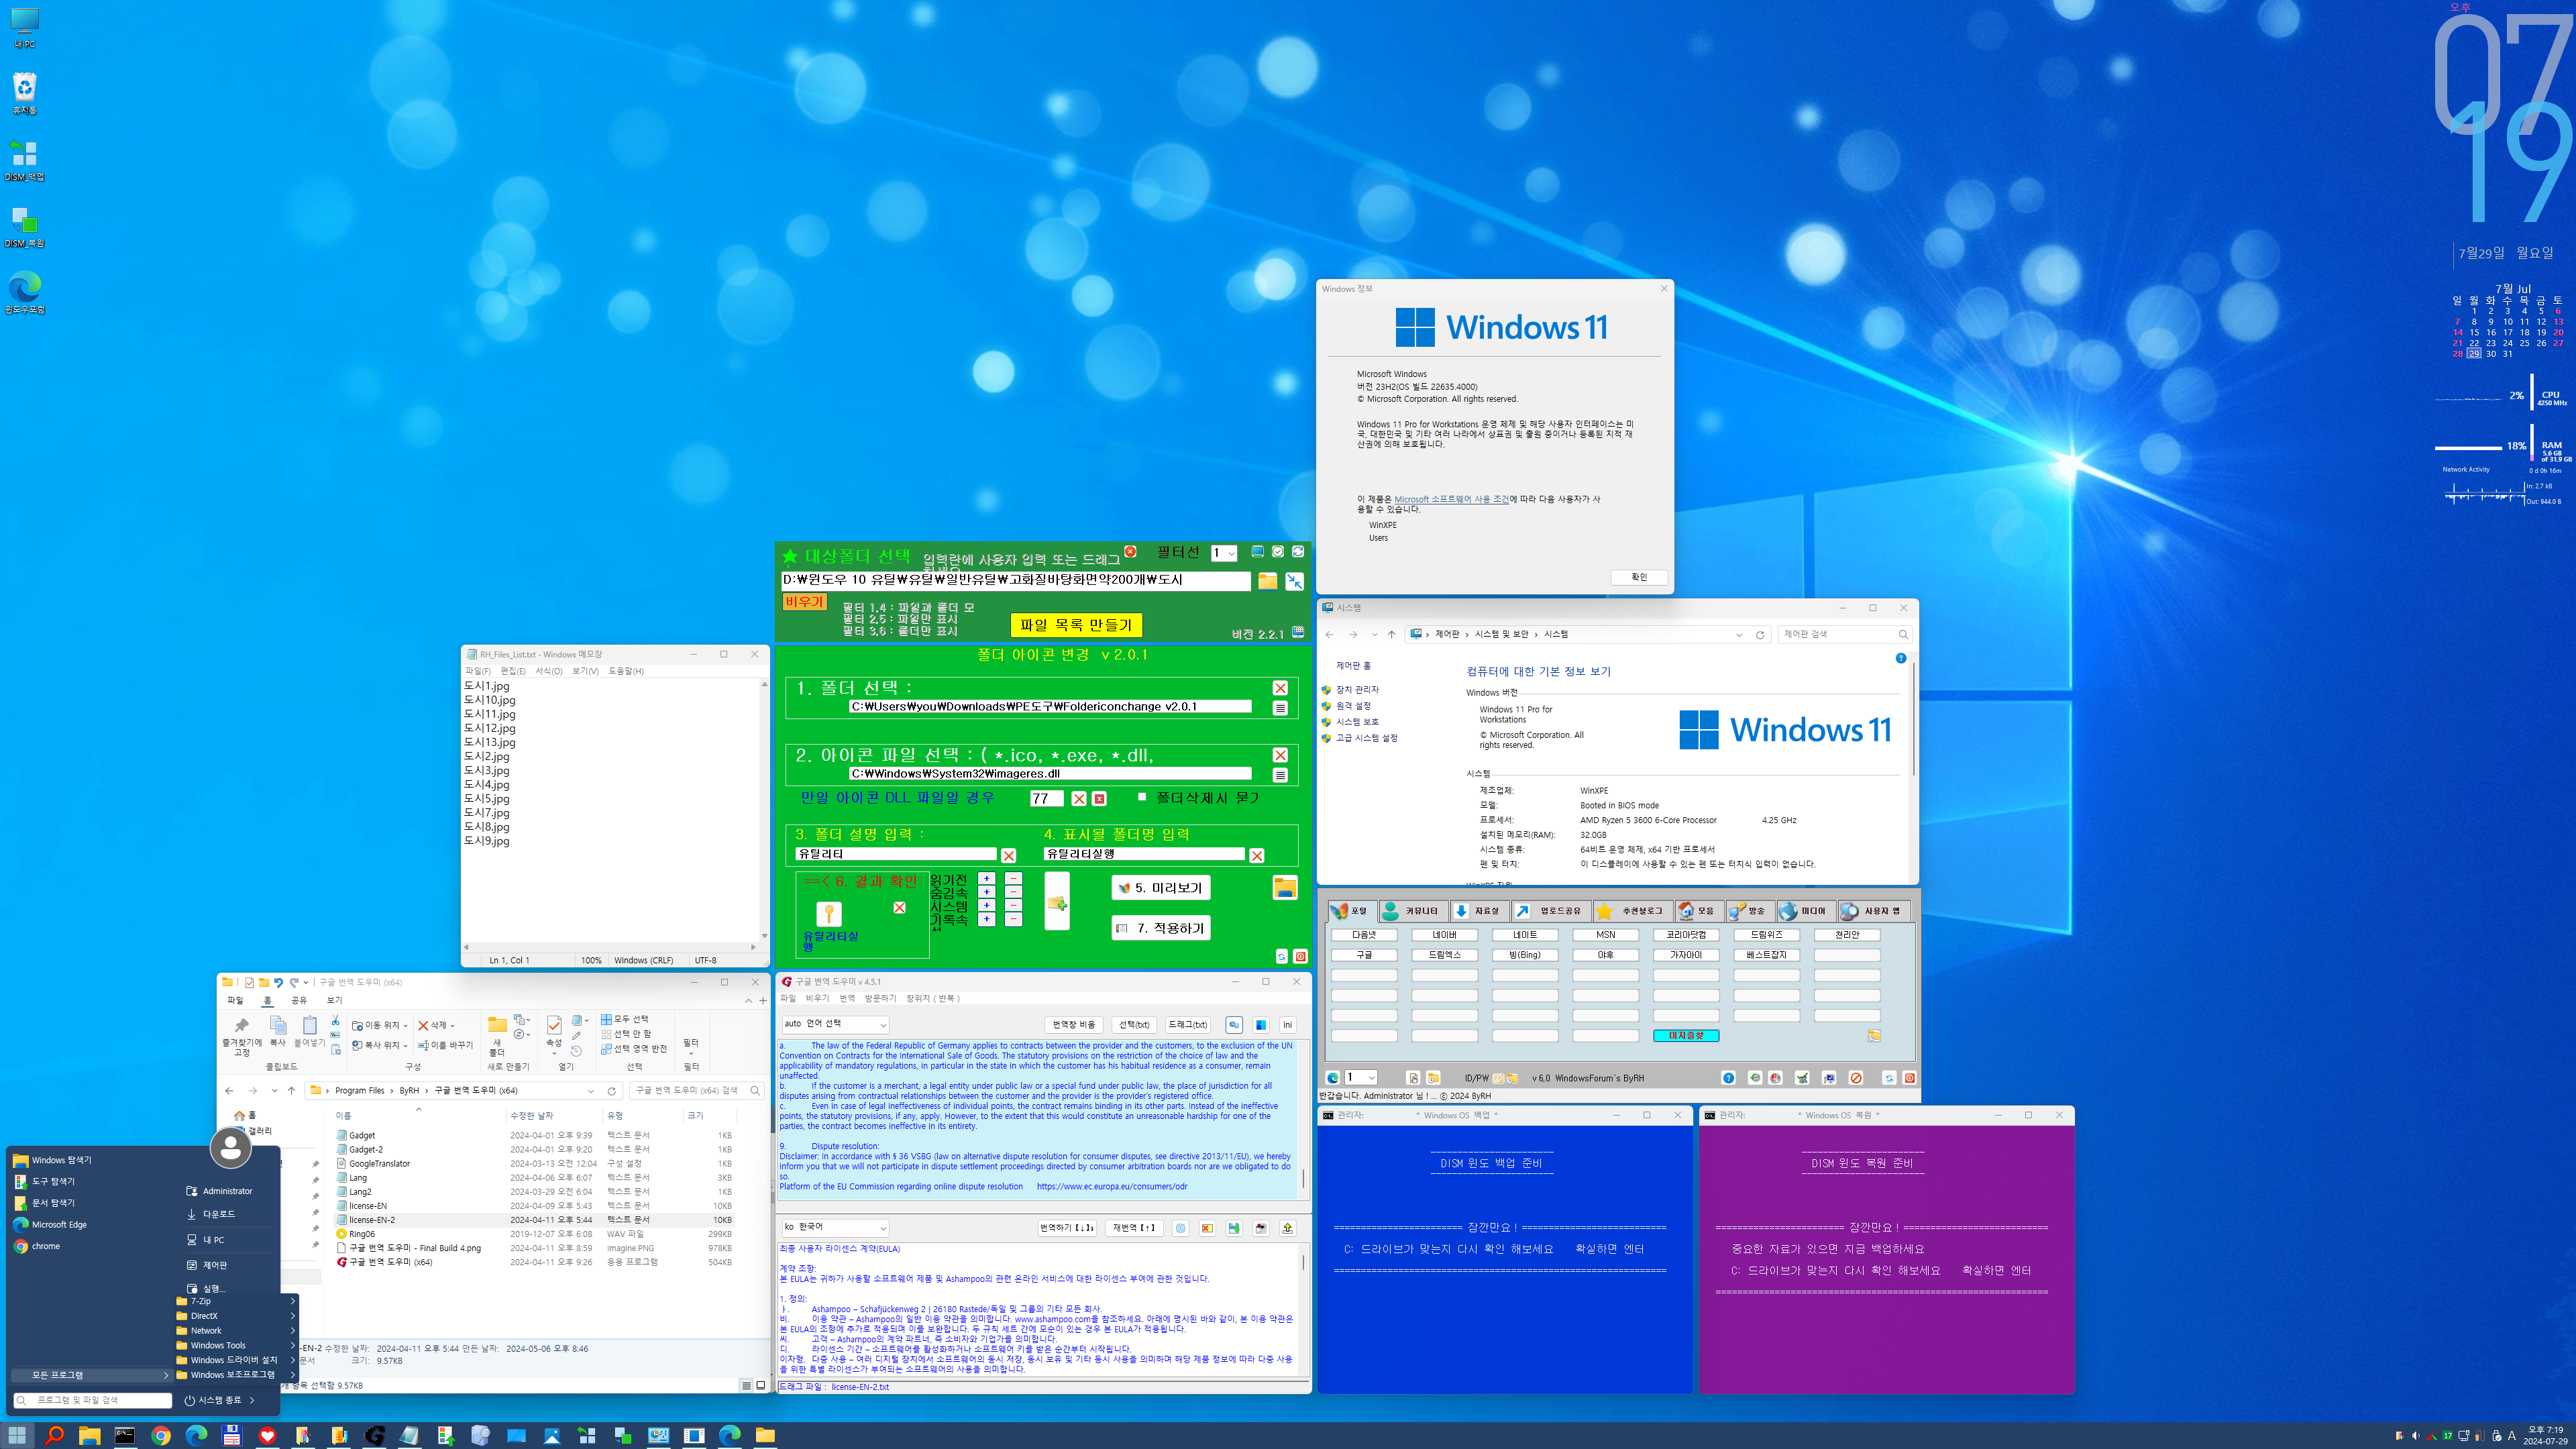The image size is (2576, 1449).
Task: Open address history dropdown in System window
Action: (1739, 634)
